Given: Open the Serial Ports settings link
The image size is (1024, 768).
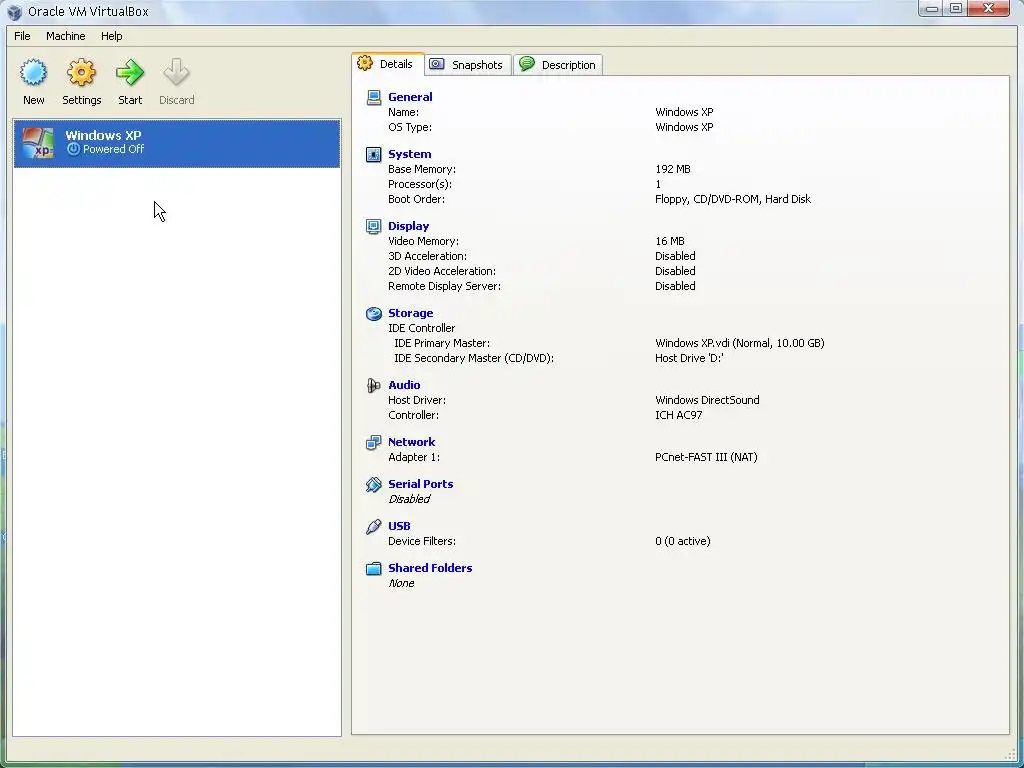Looking at the screenshot, I should tap(421, 484).
